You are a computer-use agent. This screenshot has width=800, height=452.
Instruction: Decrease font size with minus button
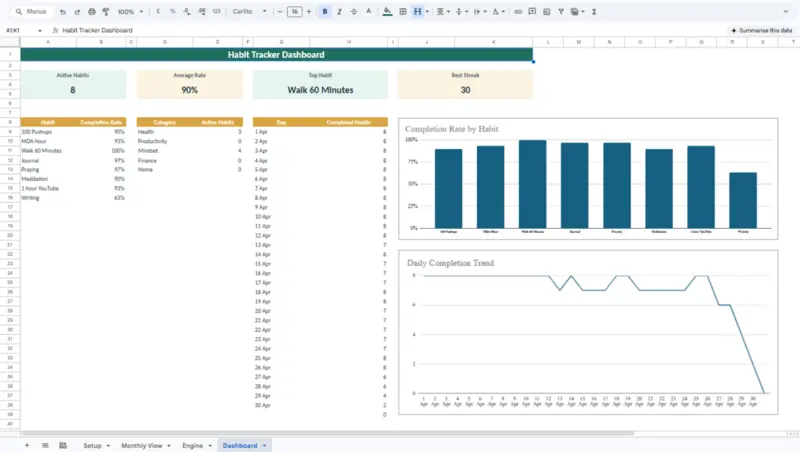(280, 12)
